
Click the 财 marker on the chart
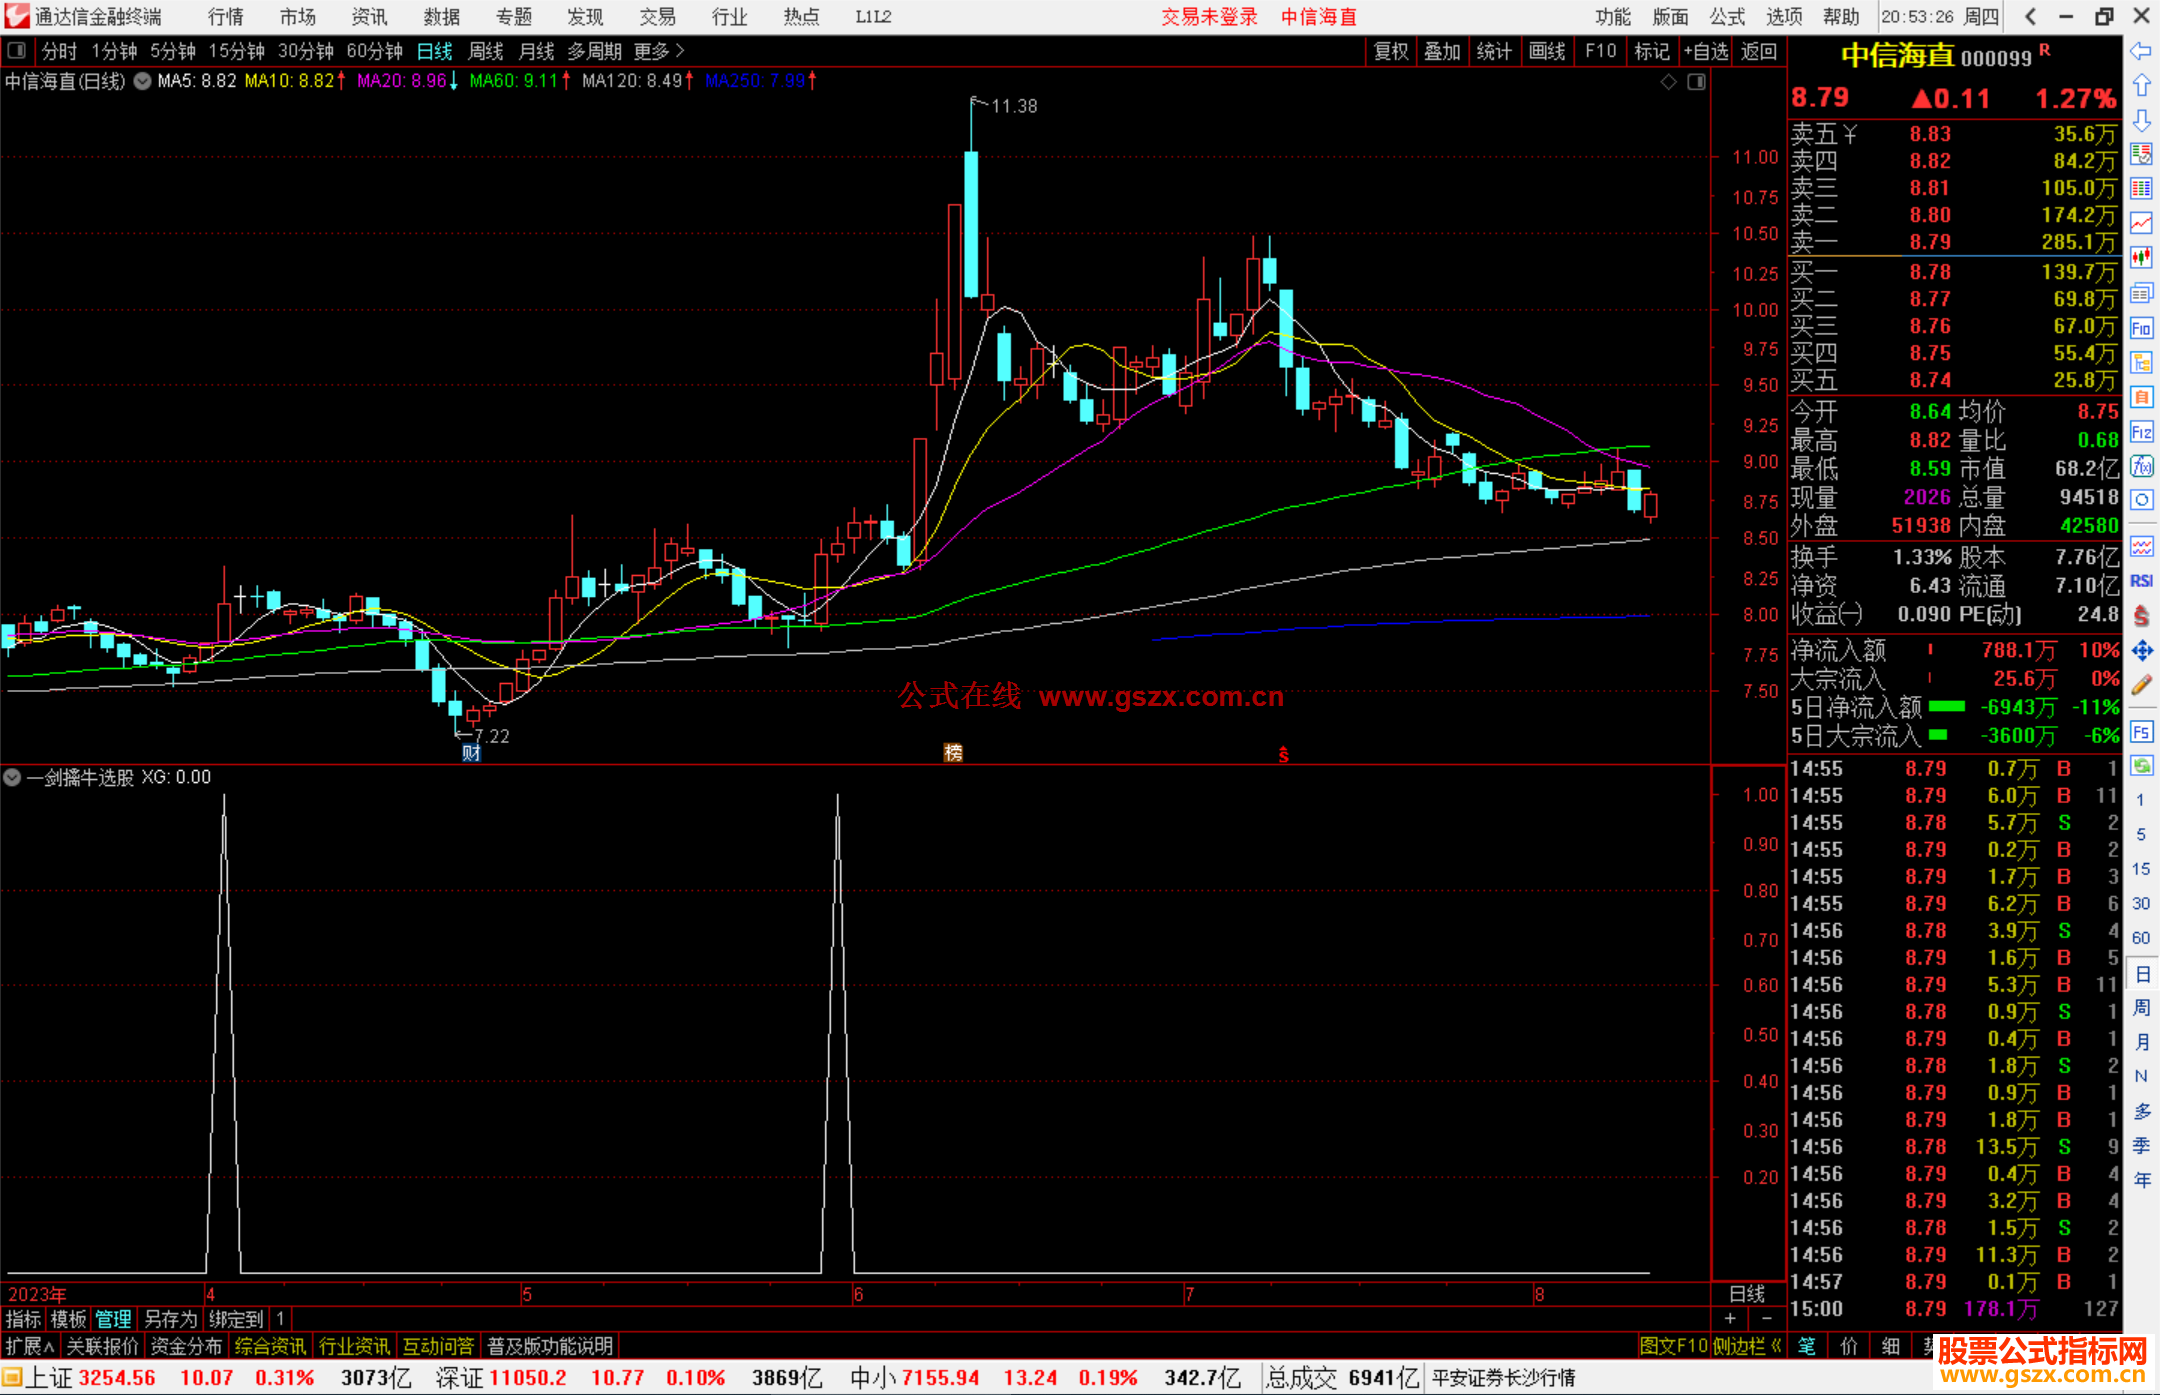(471, 752)
